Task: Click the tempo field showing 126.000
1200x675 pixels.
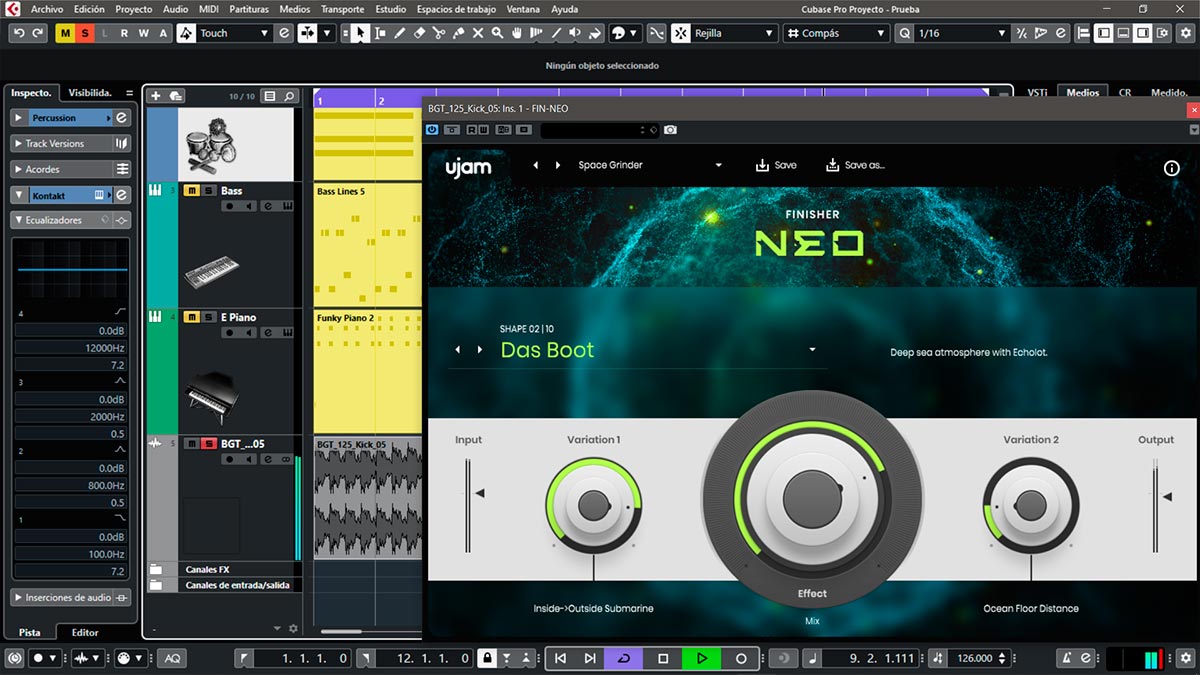Action: 975,658
